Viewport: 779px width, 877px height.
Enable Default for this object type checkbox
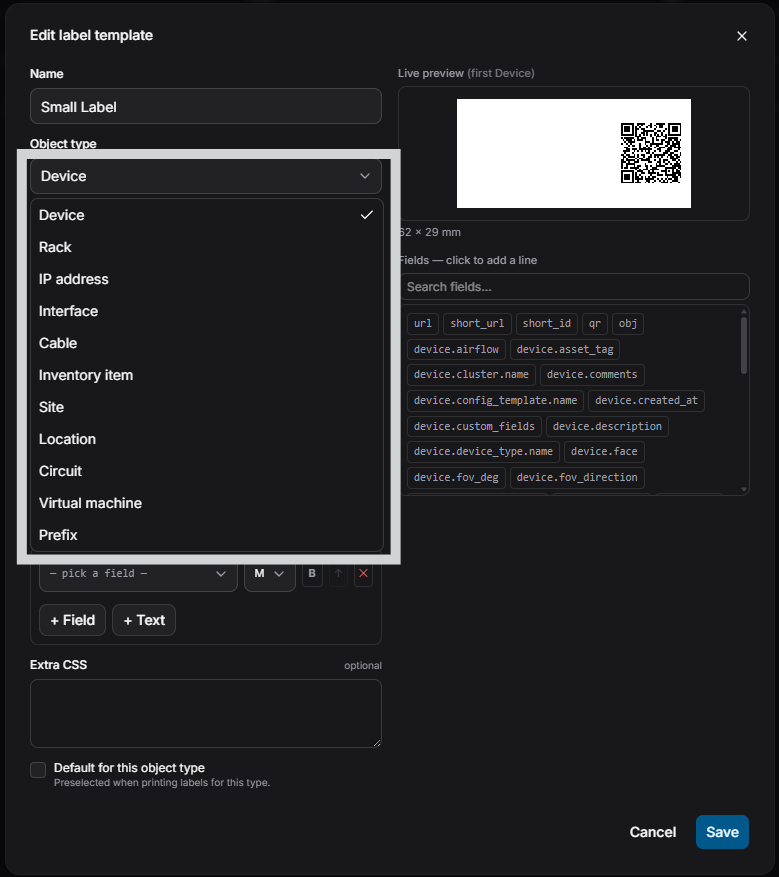tap(38, 770)
